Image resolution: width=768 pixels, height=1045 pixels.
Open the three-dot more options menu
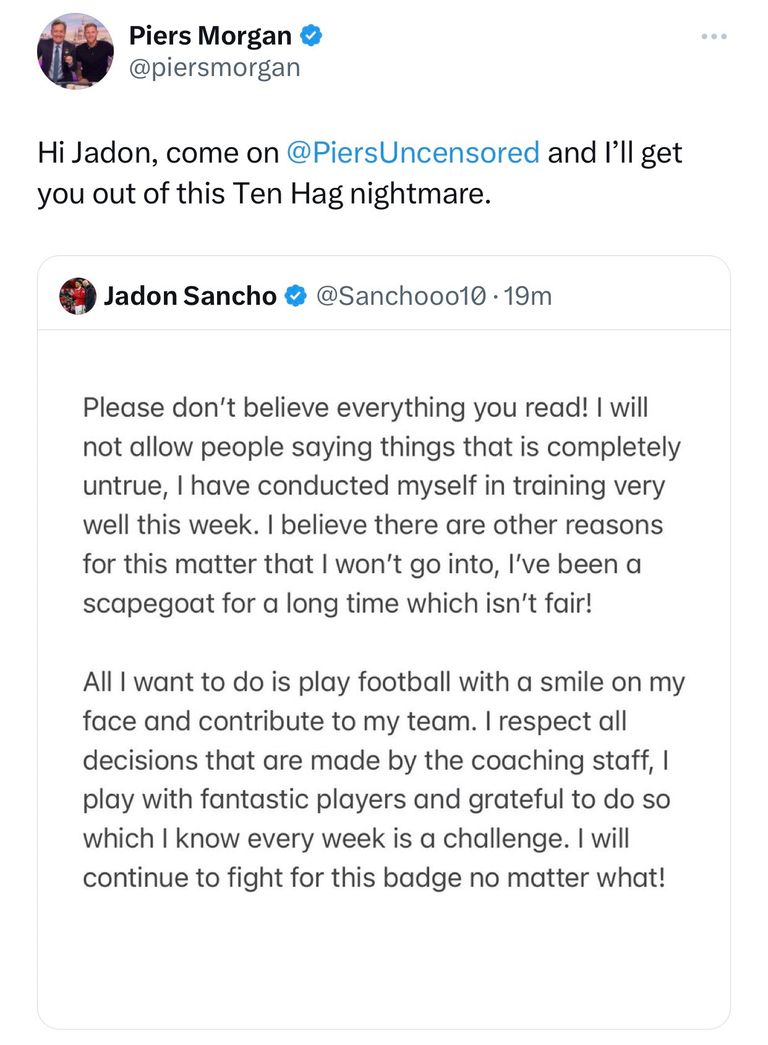(712, 37)
